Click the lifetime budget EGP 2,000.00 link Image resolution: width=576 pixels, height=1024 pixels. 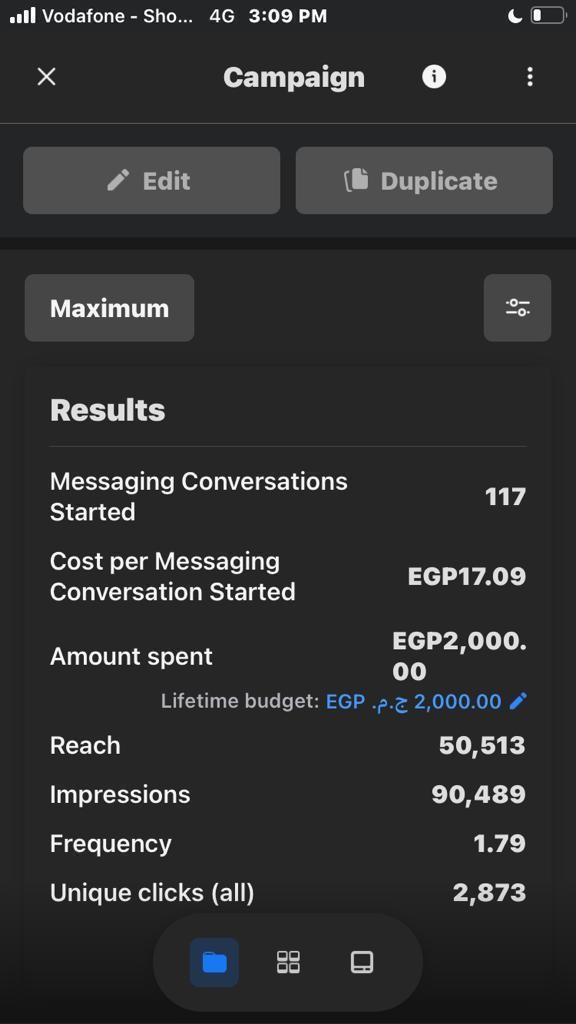tap(413, 702)
